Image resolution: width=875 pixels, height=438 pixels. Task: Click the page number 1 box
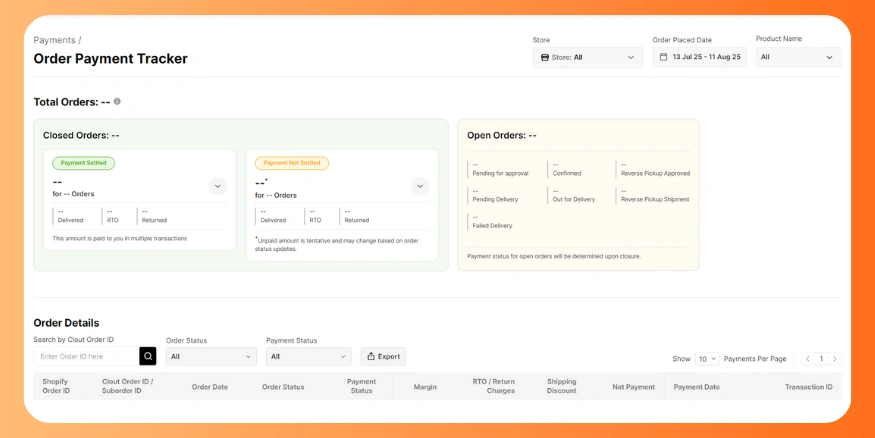(821, 359)
